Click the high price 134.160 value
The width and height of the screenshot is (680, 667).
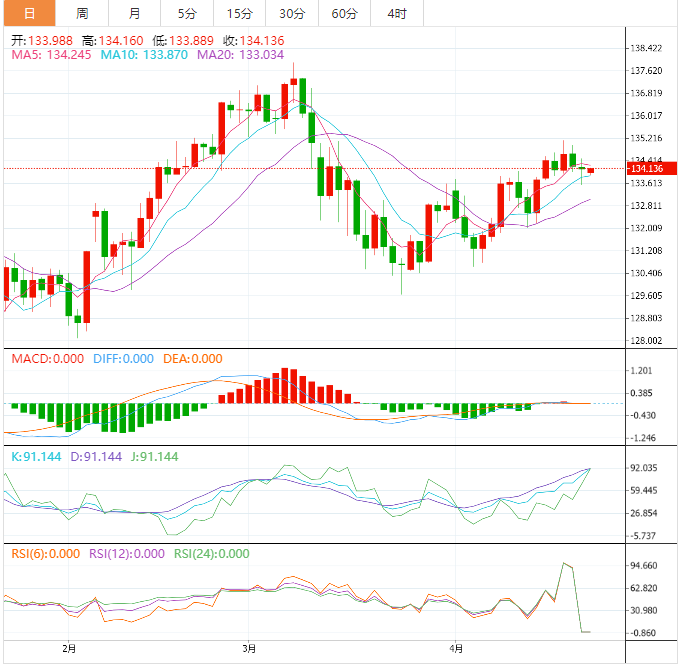[x=121, y=41]
